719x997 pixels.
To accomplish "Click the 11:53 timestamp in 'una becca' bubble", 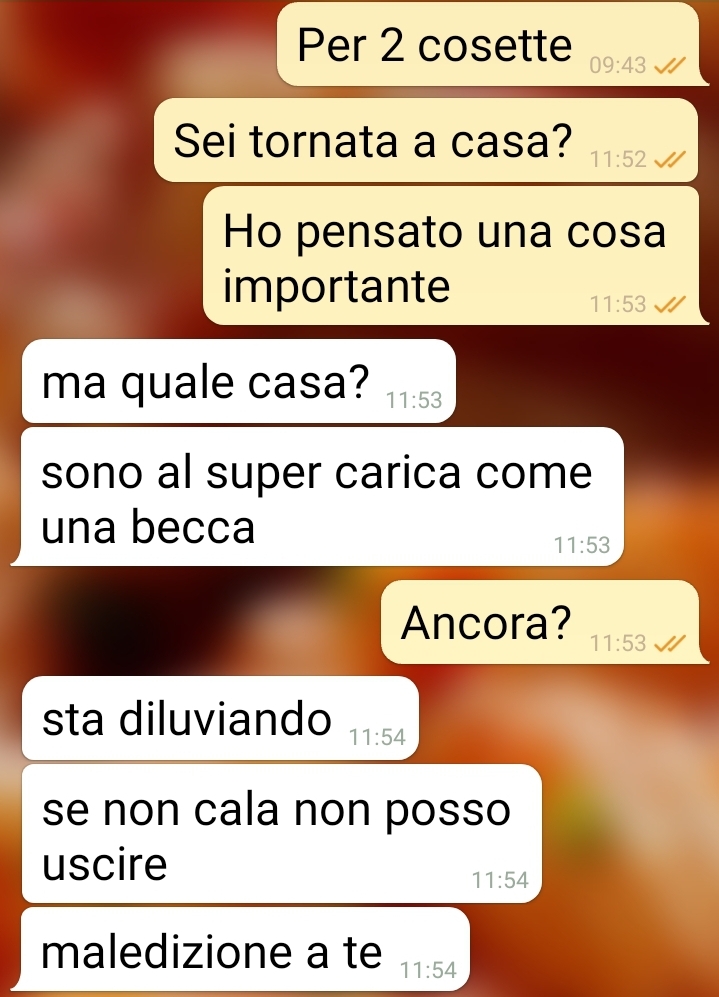I will [x=582, y=545].
